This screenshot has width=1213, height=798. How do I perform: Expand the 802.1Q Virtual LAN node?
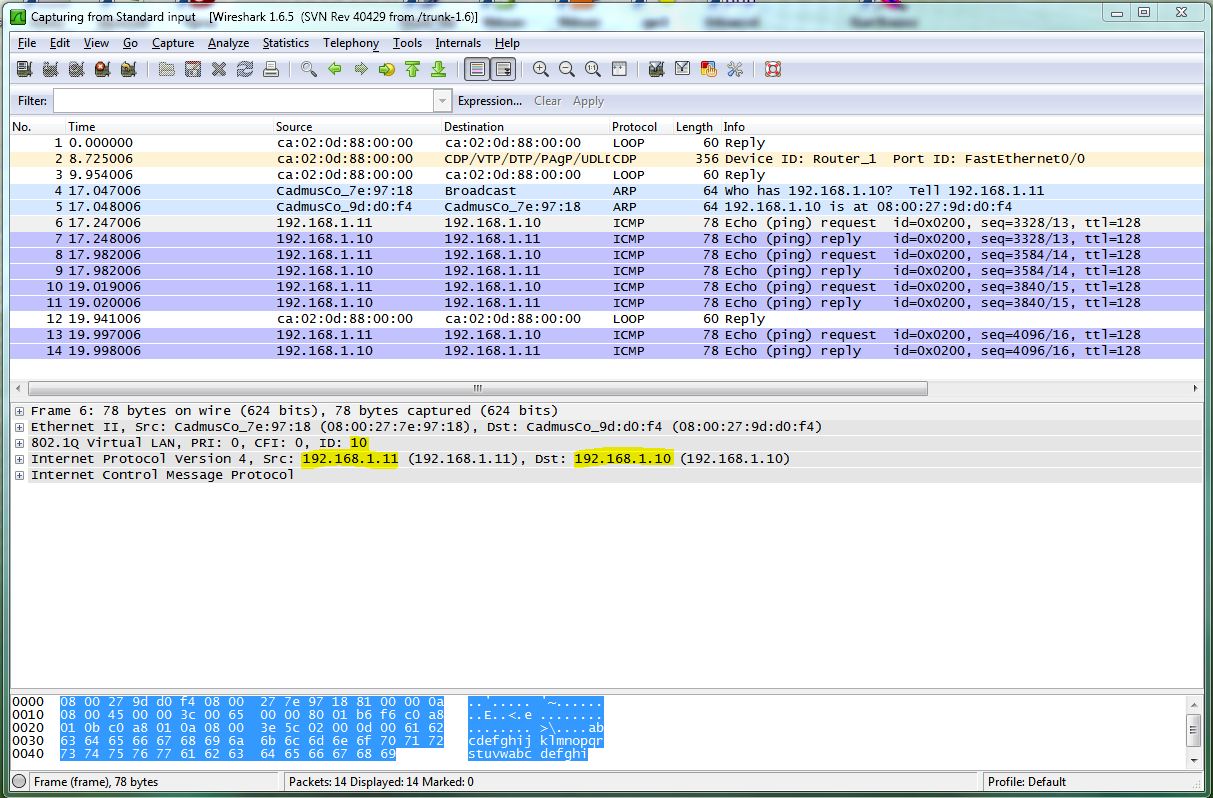point(20,443)
